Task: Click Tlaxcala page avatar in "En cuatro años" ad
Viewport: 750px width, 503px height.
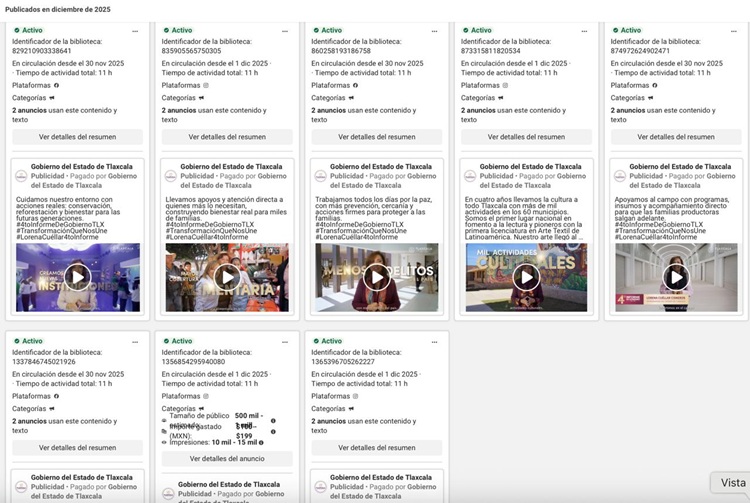Action: (470, 176)
